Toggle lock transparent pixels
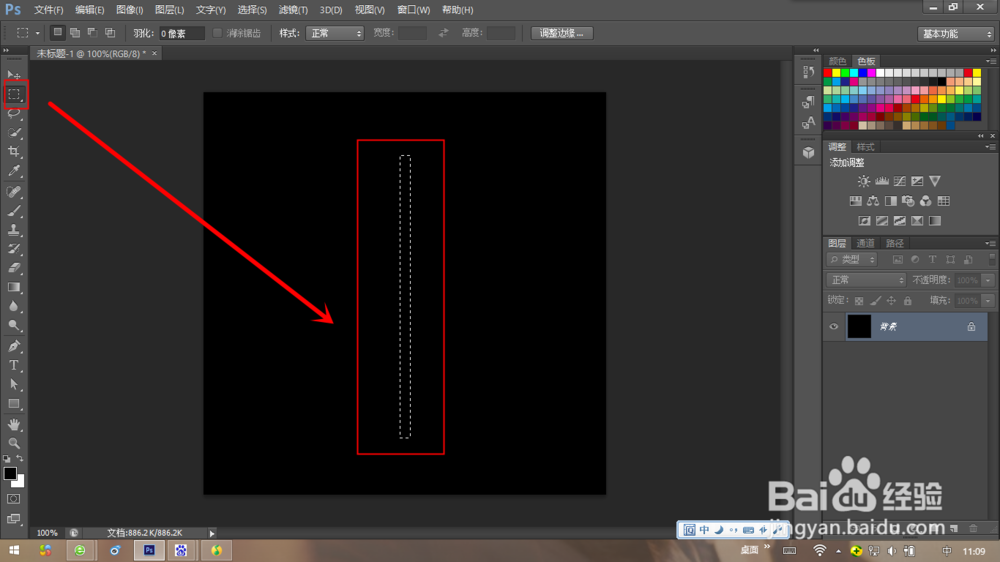 click(859, 300)
